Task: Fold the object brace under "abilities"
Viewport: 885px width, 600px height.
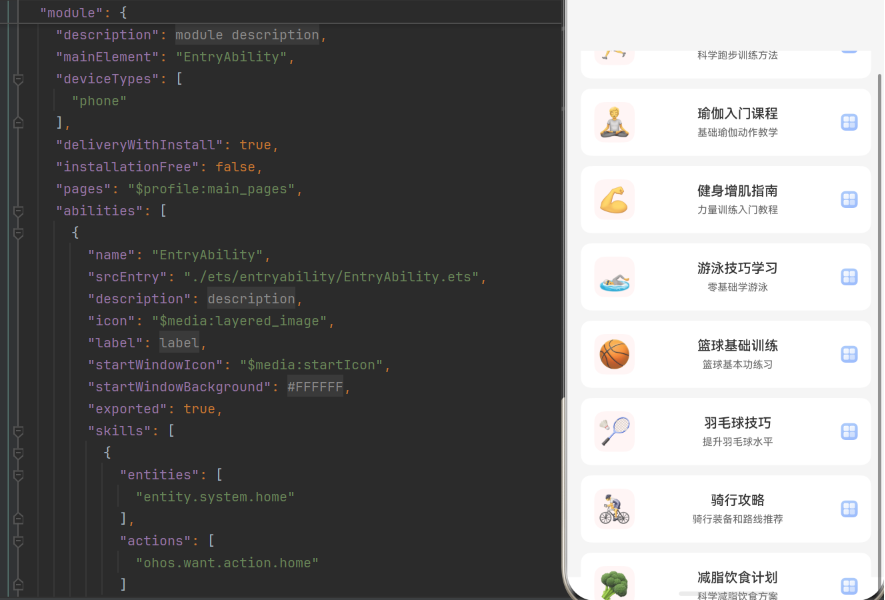Action: [18, 233]
